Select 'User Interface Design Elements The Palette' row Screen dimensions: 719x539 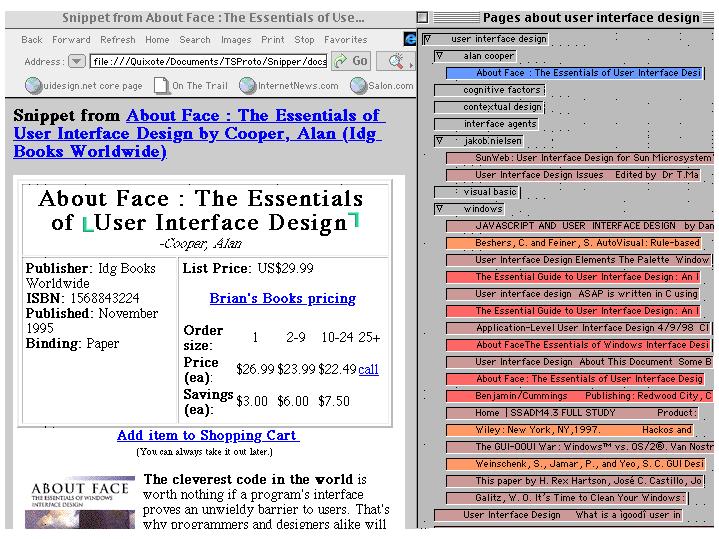coord(578,260)
